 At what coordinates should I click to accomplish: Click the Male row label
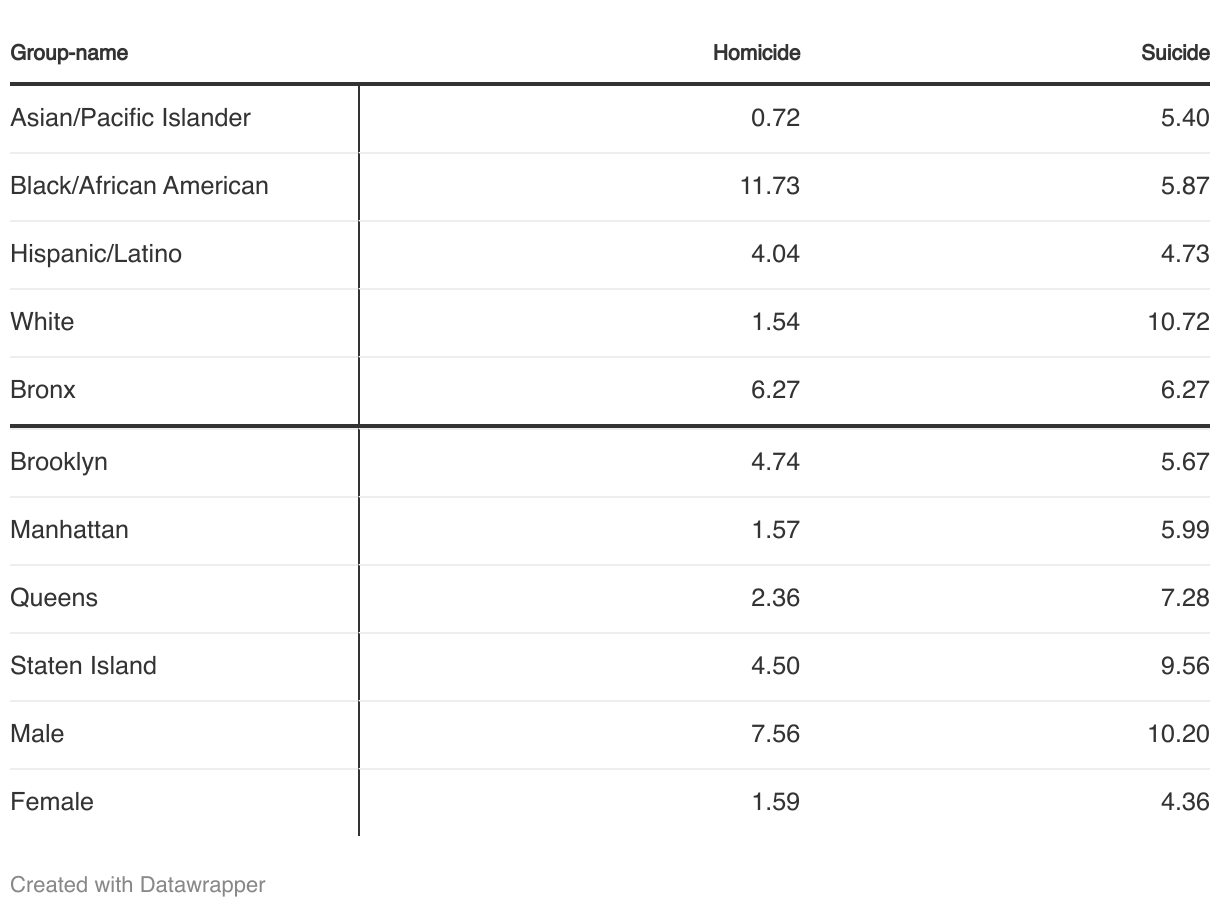pos(37,734)
